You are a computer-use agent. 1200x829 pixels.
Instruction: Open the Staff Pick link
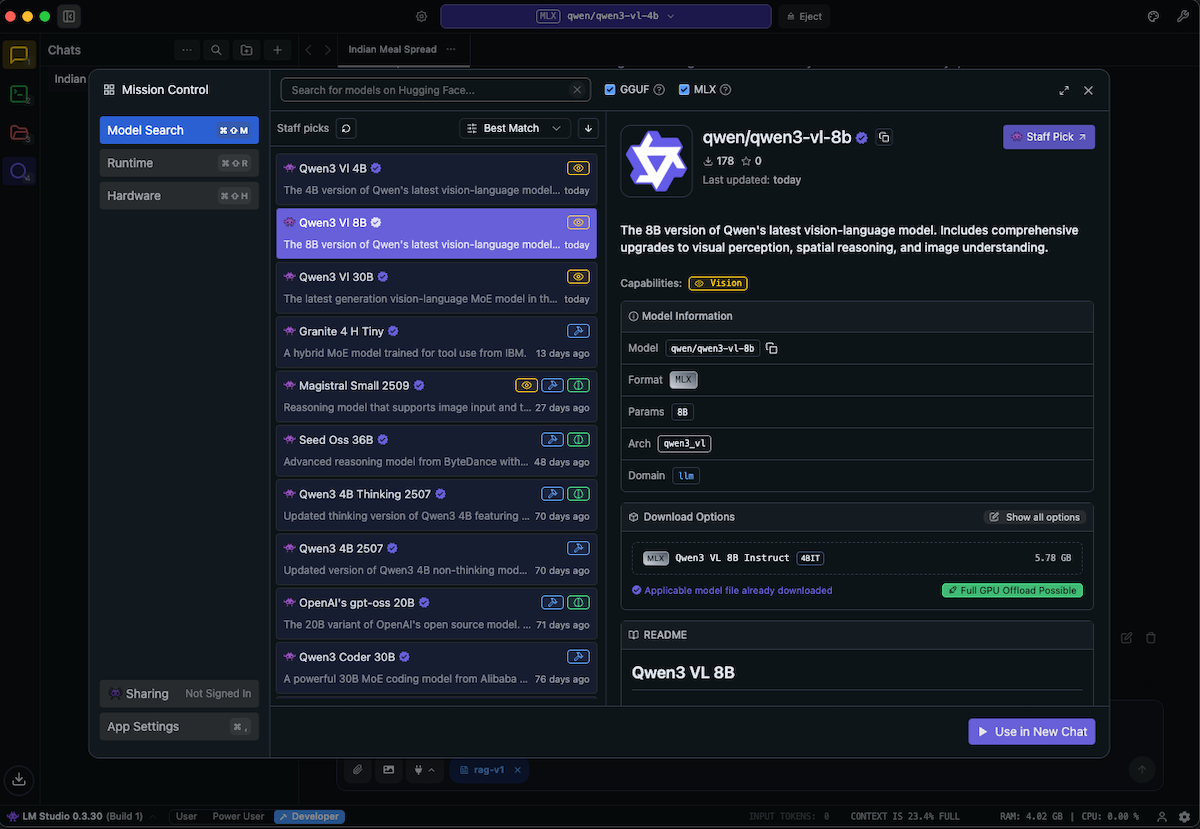coord(1048,137)
